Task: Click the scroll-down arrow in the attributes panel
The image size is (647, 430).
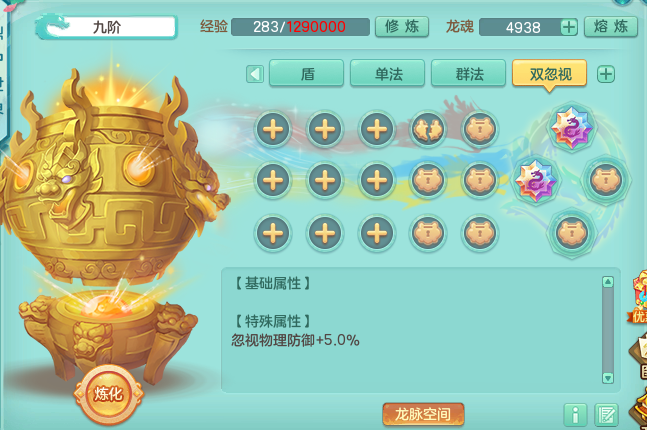Action: (x=607, y=378)
